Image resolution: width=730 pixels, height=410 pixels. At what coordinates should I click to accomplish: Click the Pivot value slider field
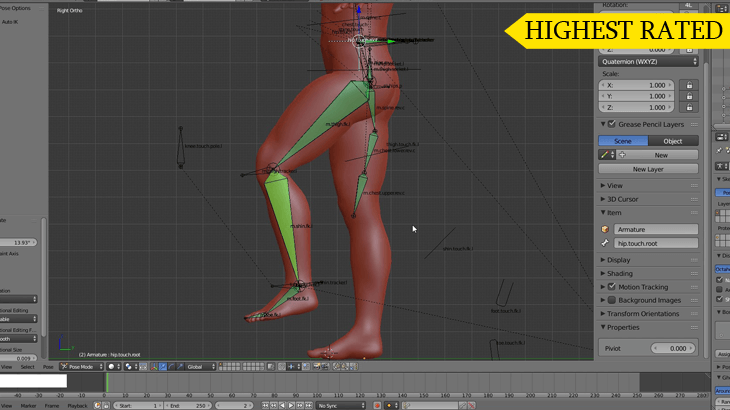(x=673, y=348)
